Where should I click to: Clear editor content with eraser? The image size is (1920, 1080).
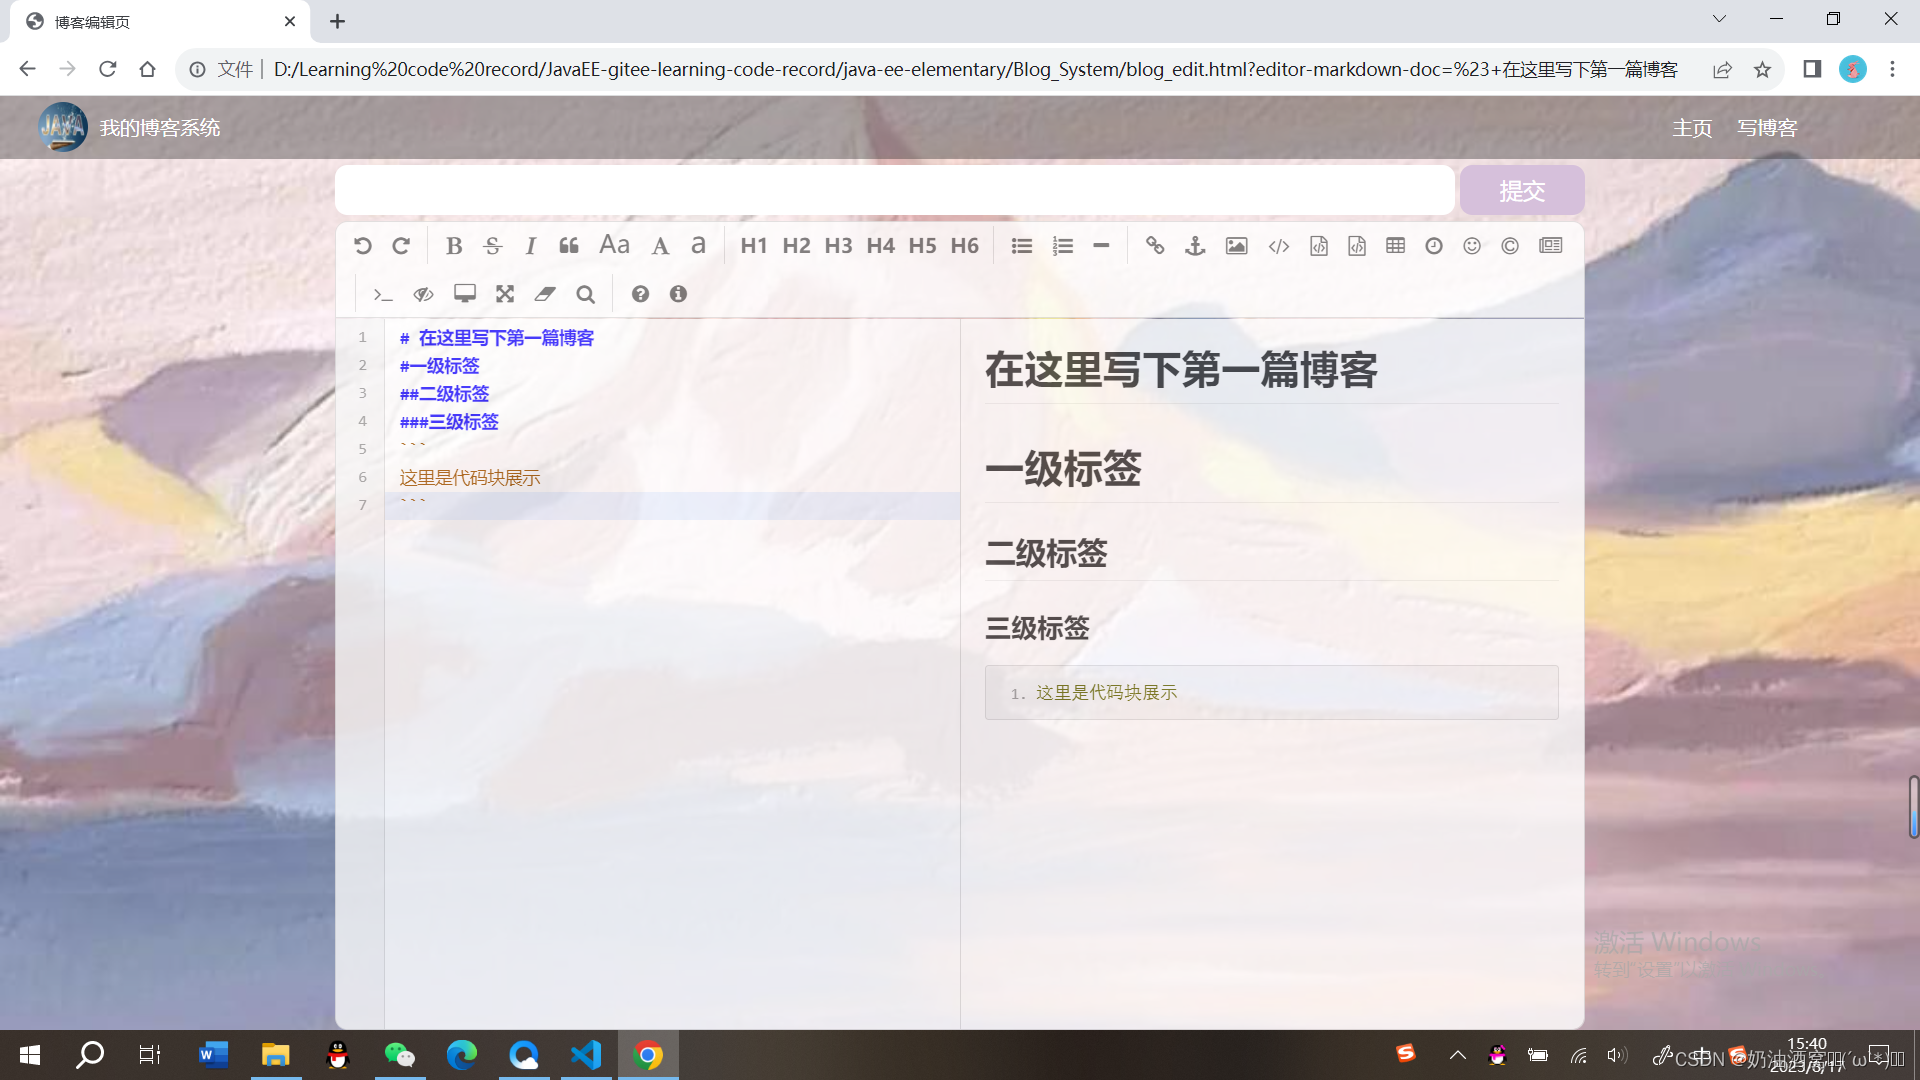coord(545,294)
